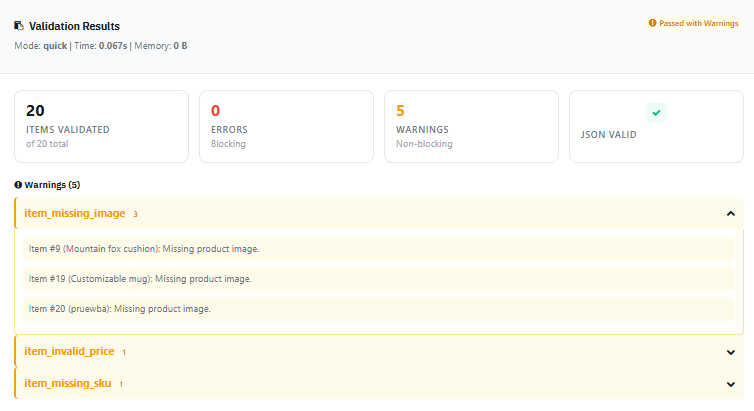Screen dimensions: 754x411
Task: Click the count 3 beside item_missing_image
Action: (x=135, y=214)
